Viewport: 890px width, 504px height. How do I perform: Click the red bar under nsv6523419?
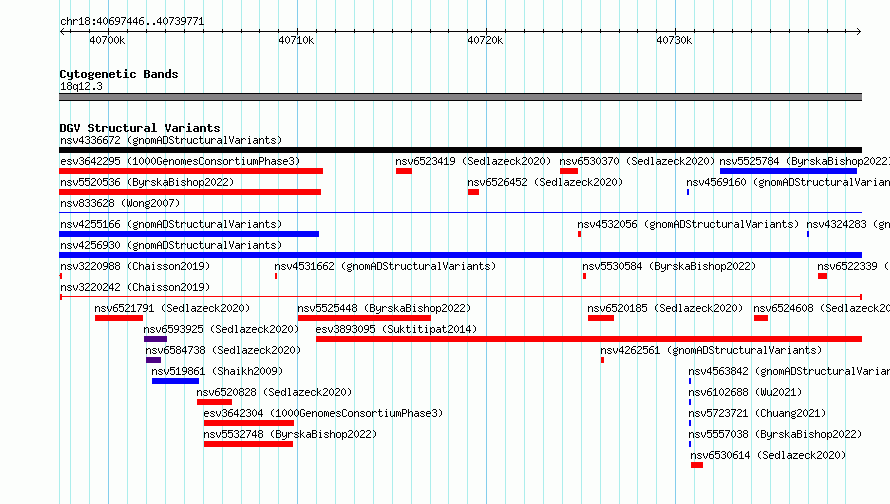pyautogui.click(x=404, y=171)
